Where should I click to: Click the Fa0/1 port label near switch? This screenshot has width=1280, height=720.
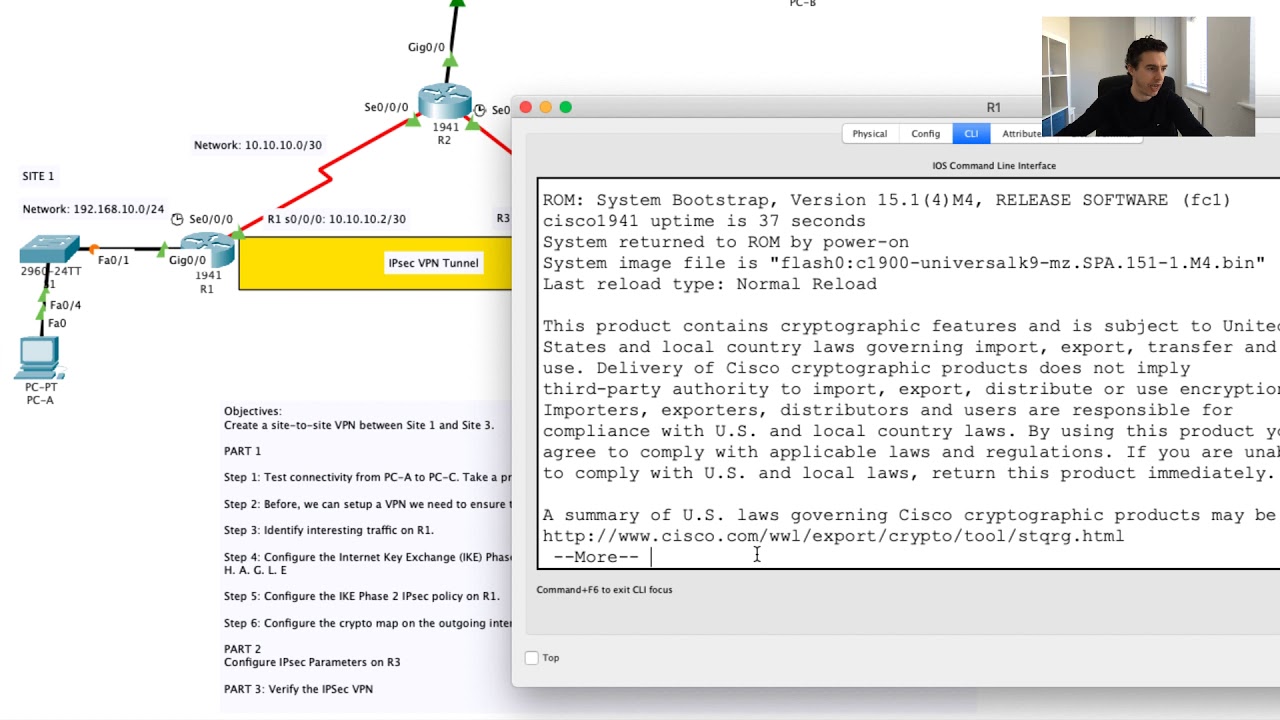point(113,260)
